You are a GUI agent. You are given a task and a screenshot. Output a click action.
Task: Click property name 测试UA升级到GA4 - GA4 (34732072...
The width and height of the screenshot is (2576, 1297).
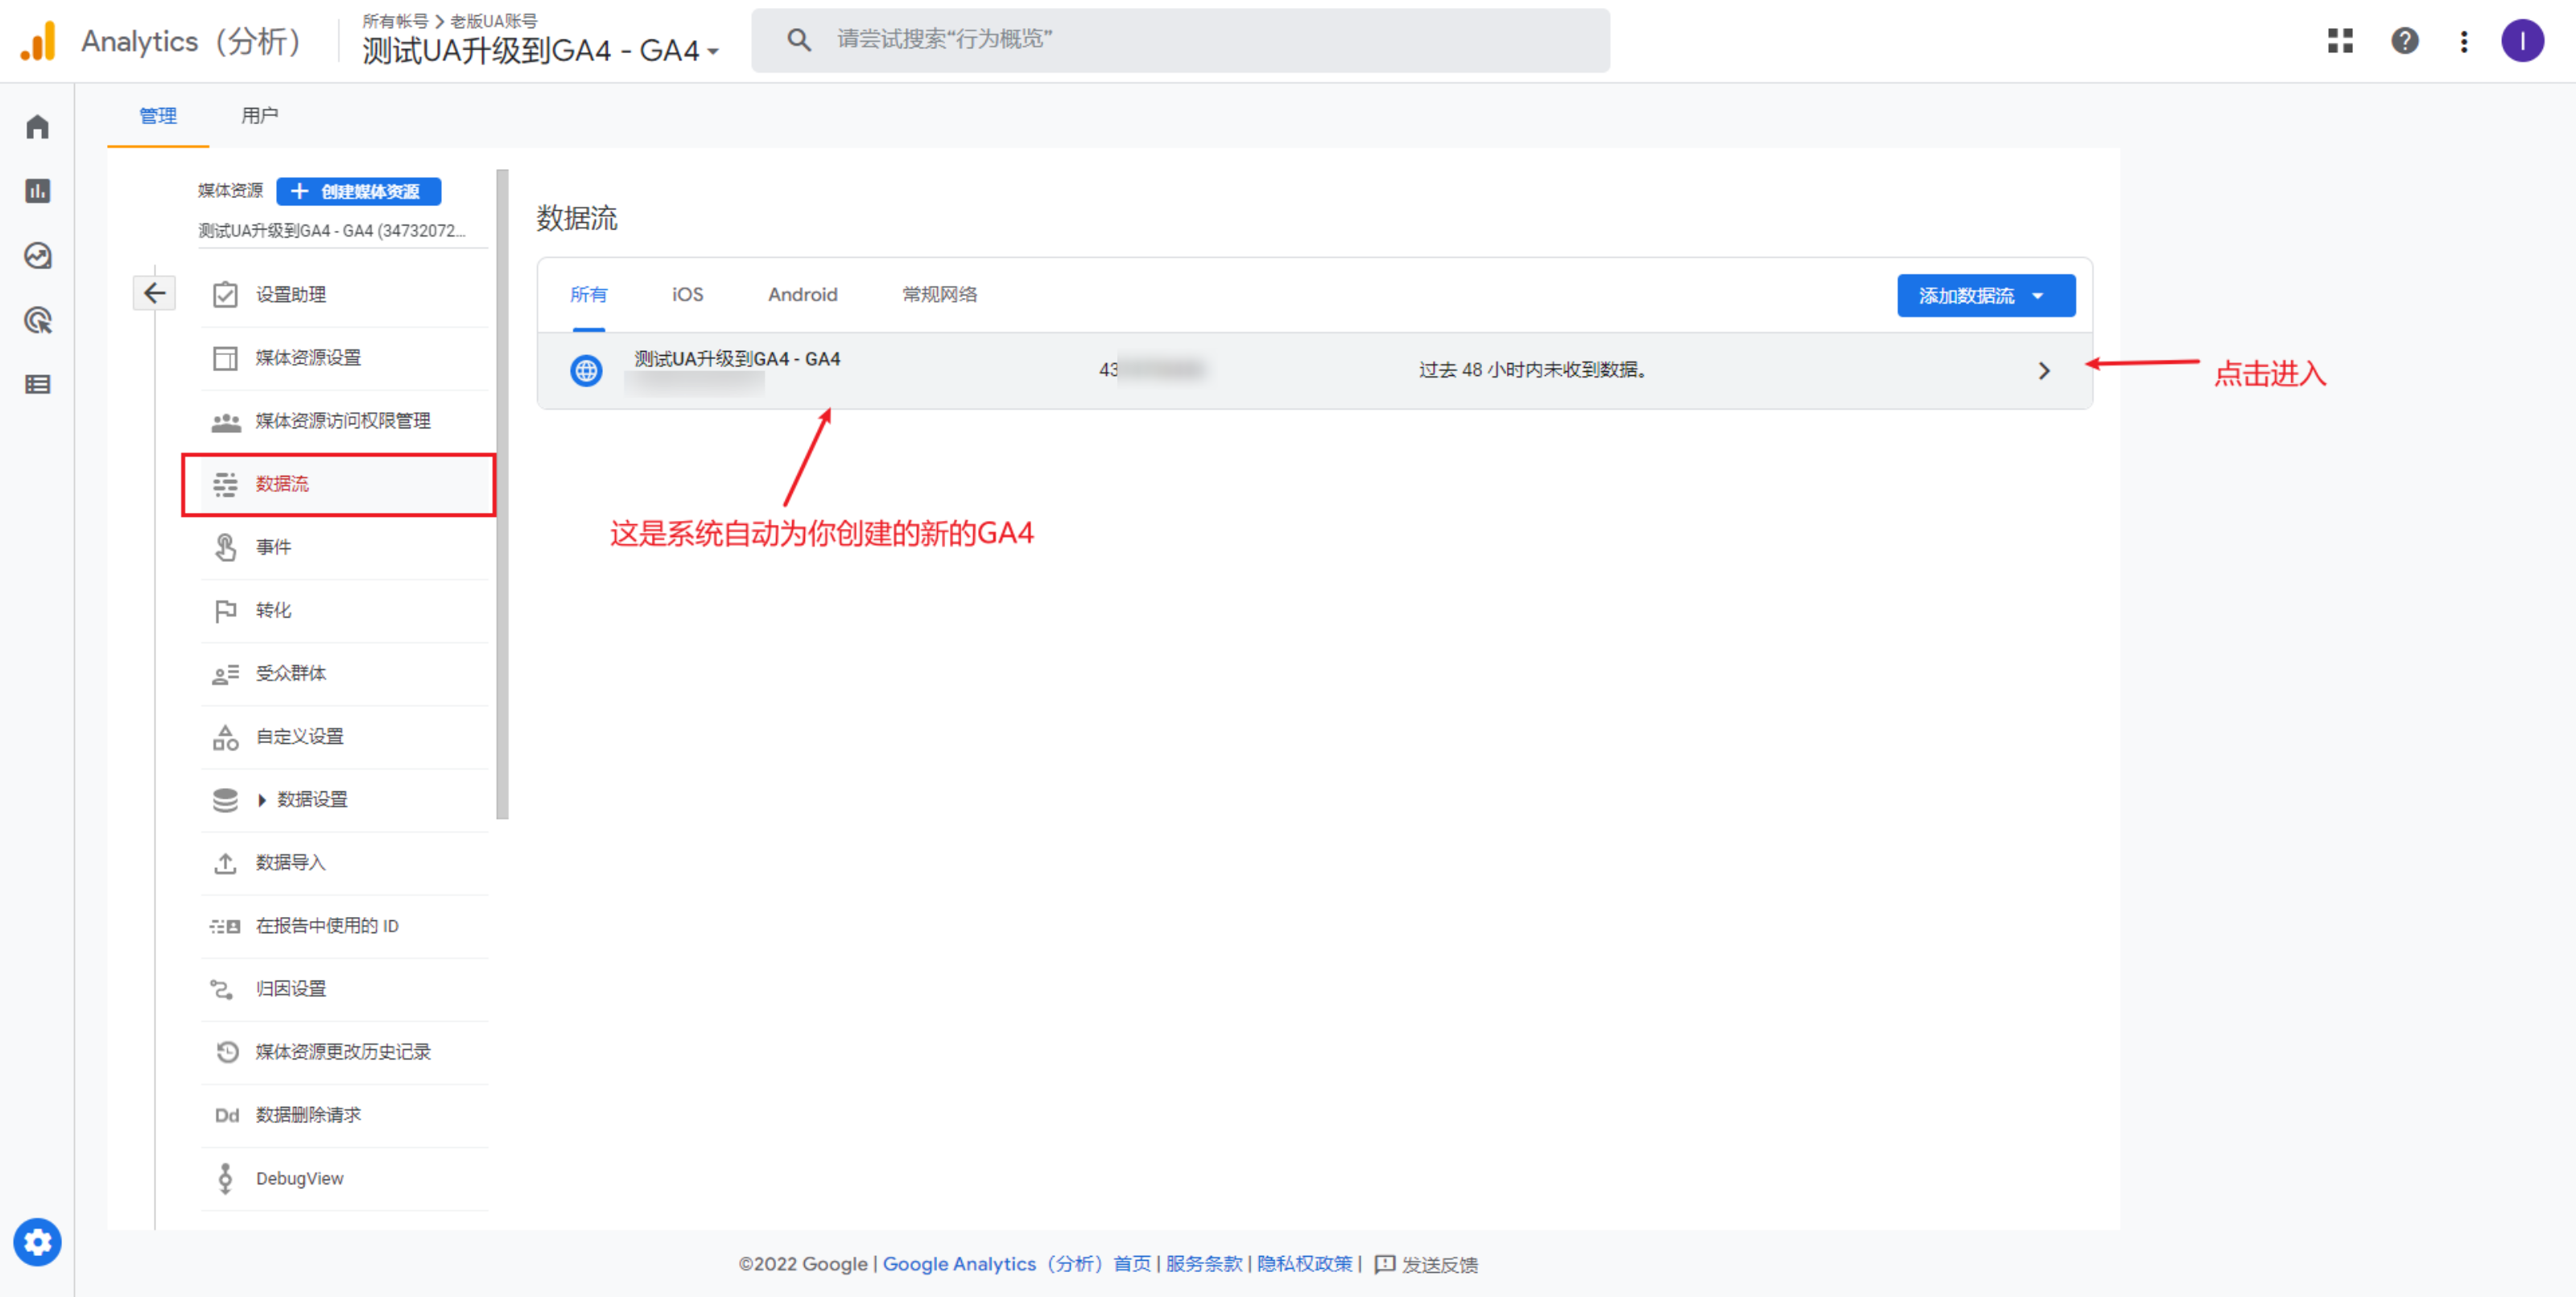point(331,231)
